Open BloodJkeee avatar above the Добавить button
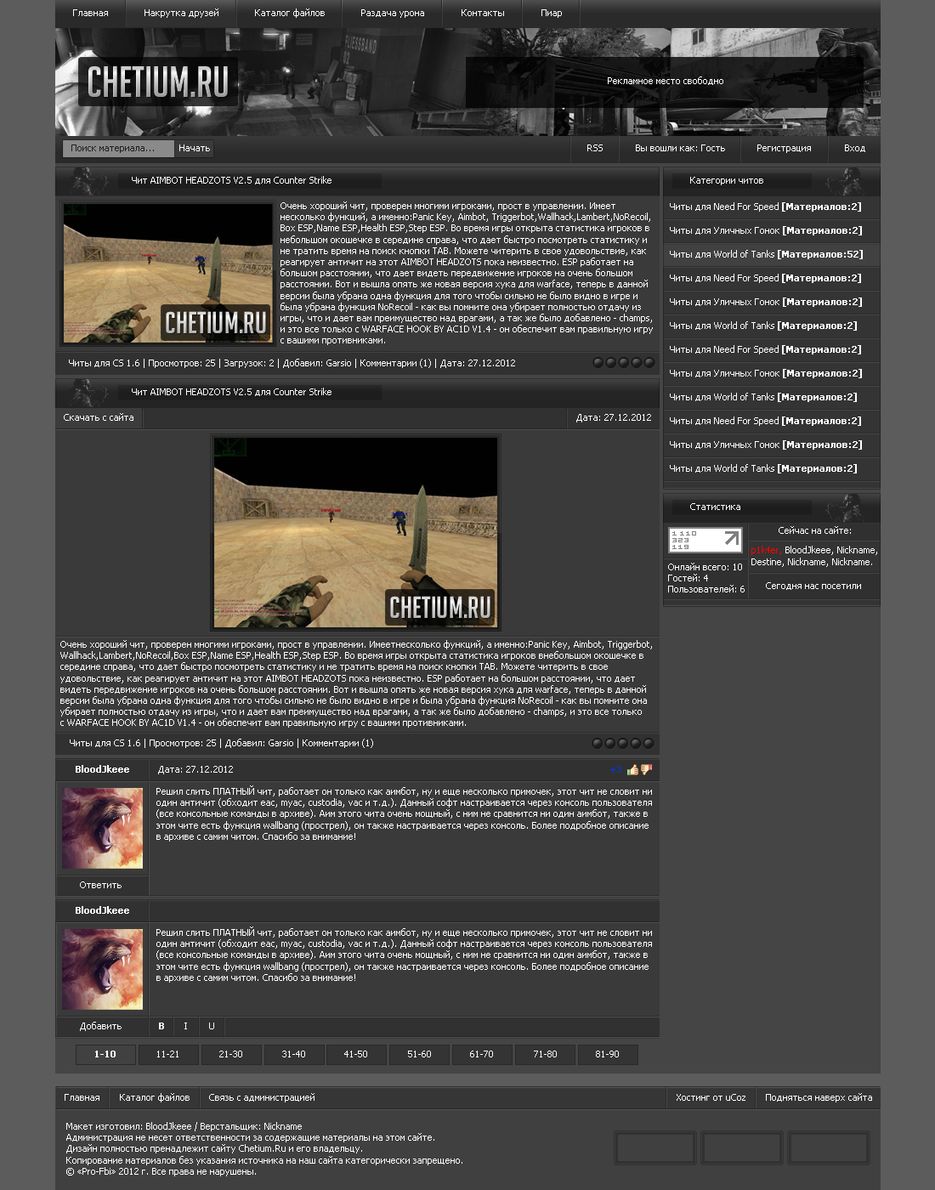This screenshot has height=1190, width=935. pyautogui.click(x=102, y=969)
